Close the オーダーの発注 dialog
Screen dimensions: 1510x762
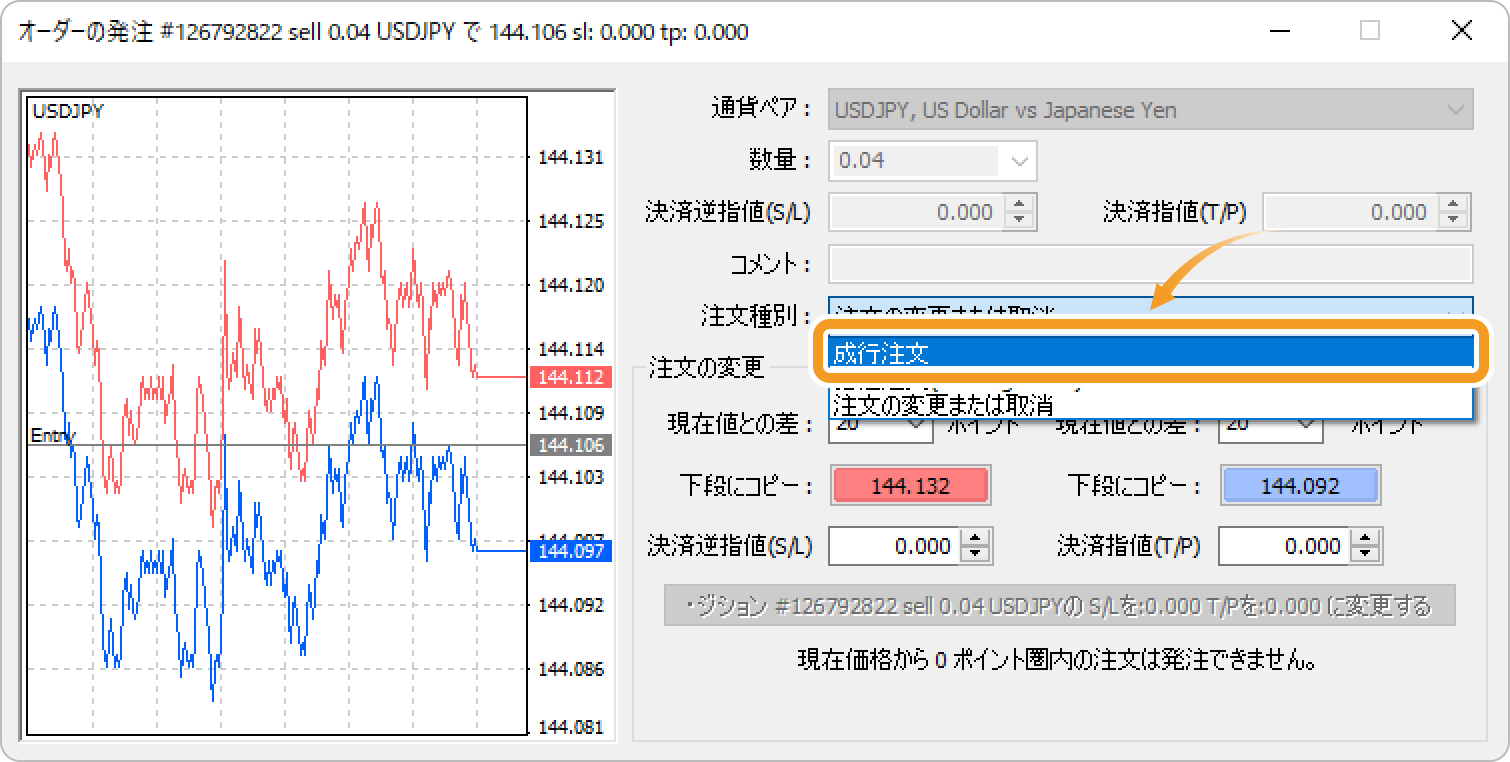1461,31
